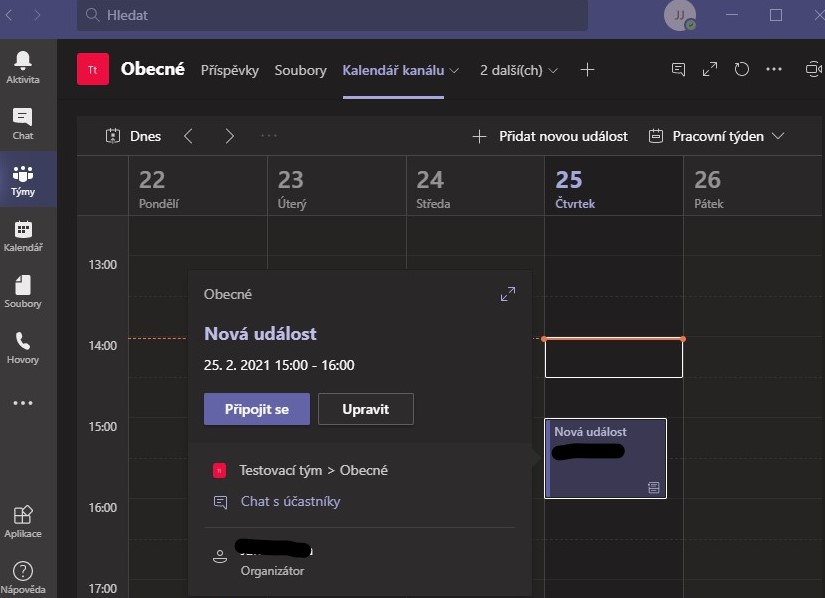Select the 26 Pátek day header
The width and height of the screenshot is (825, 598).
click(753, 187)
